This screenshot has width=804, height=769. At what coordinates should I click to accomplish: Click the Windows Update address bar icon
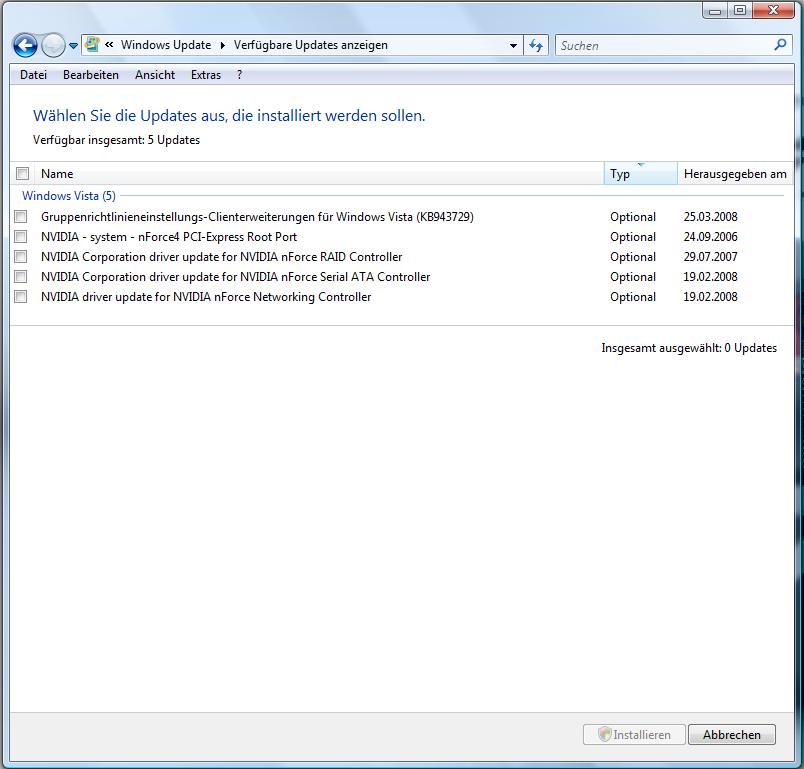click(x=92, y=45)
